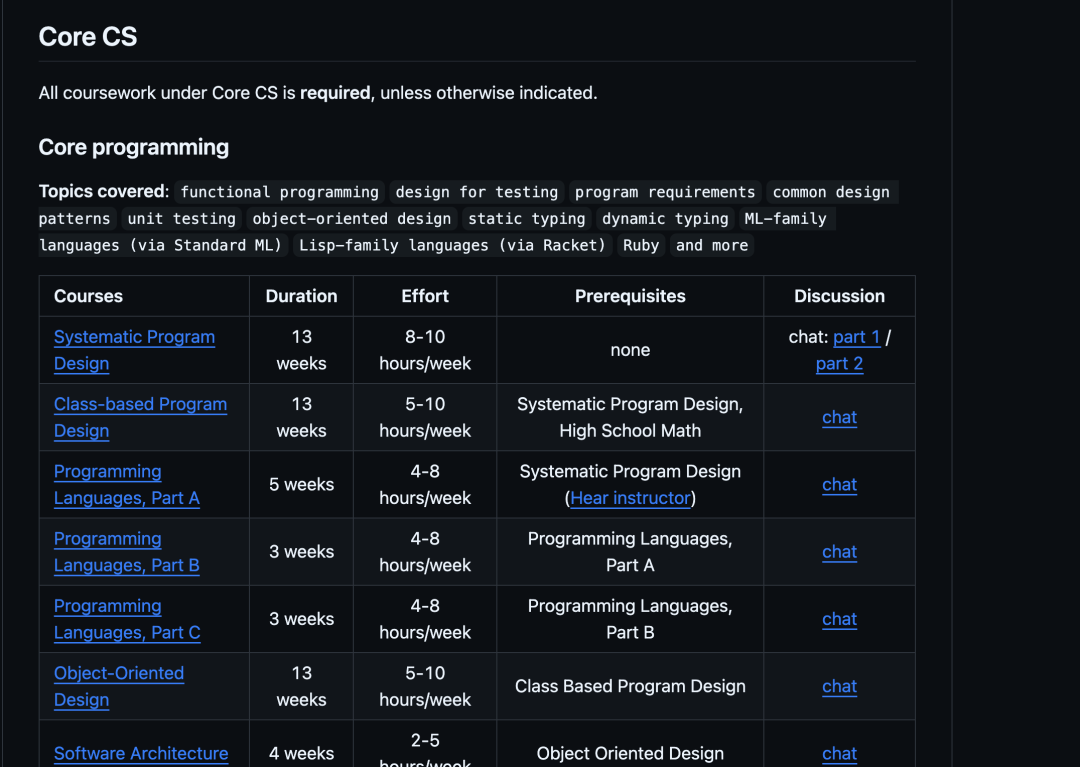This screenshot has width=1080, height=767.
Task: Click 'Class Based Program Design' prerequisite cell
Action: tap(630, 686)
